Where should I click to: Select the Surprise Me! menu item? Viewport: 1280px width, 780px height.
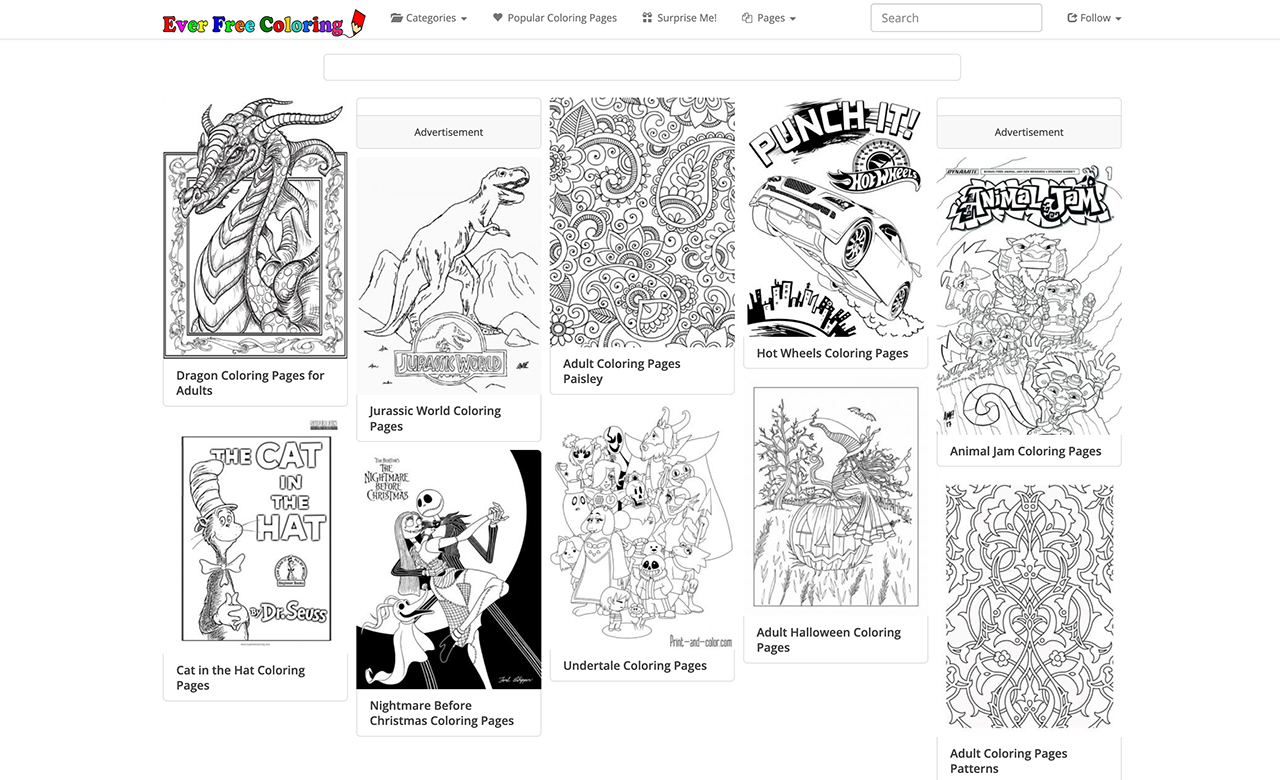(679, 18)
